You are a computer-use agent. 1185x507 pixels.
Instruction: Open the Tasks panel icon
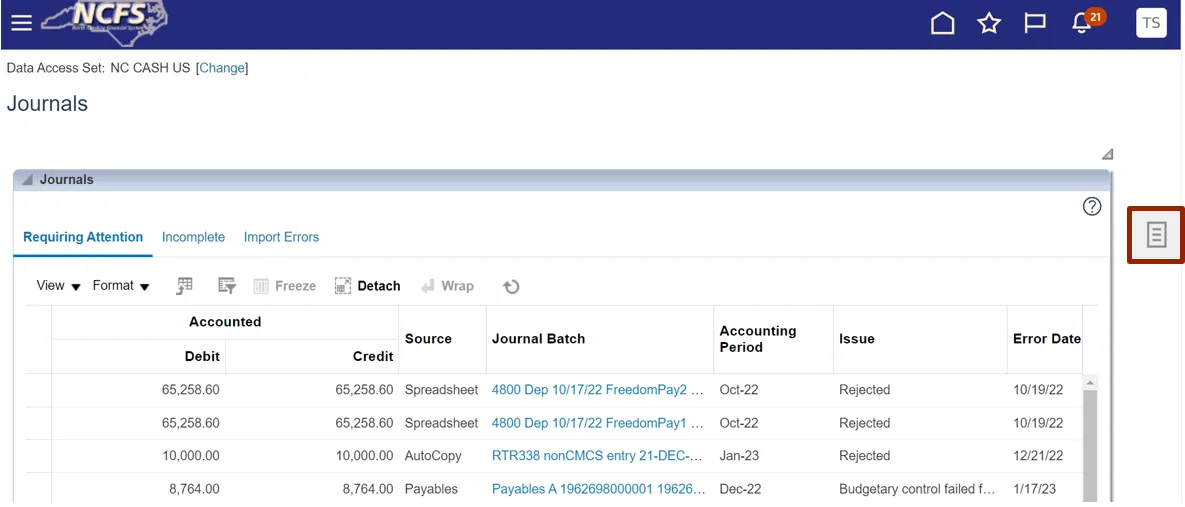click(1156, 235)
